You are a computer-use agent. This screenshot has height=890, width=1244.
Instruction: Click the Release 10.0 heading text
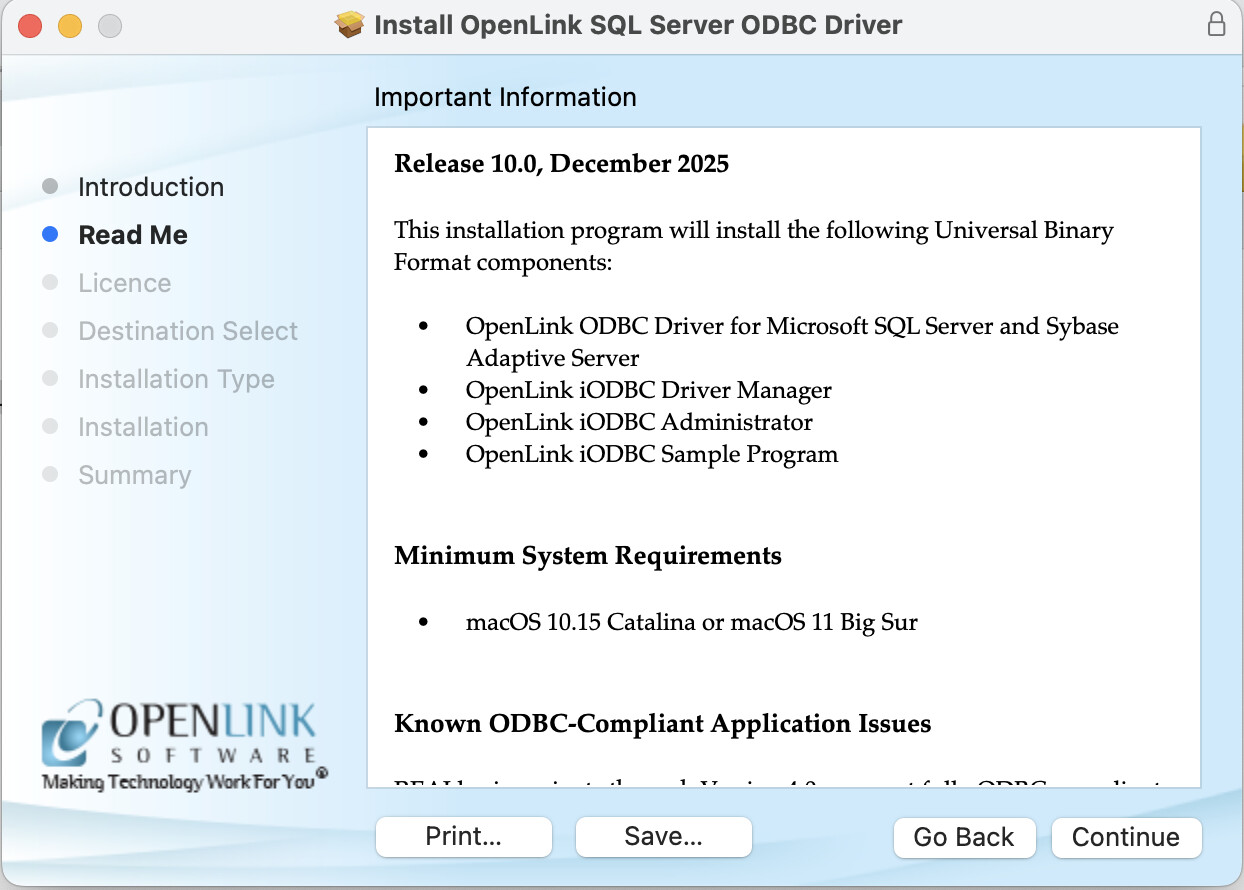click(x=561, y=163)
